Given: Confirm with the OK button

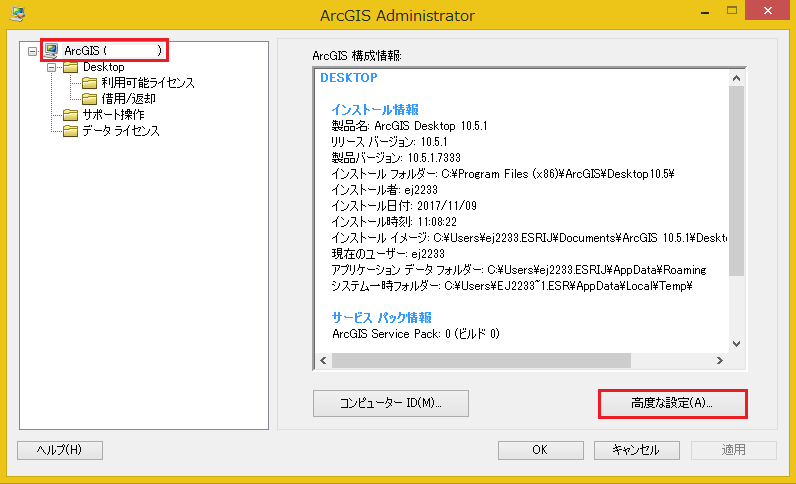Looking at the screenshot, I should tap(540, 450).
